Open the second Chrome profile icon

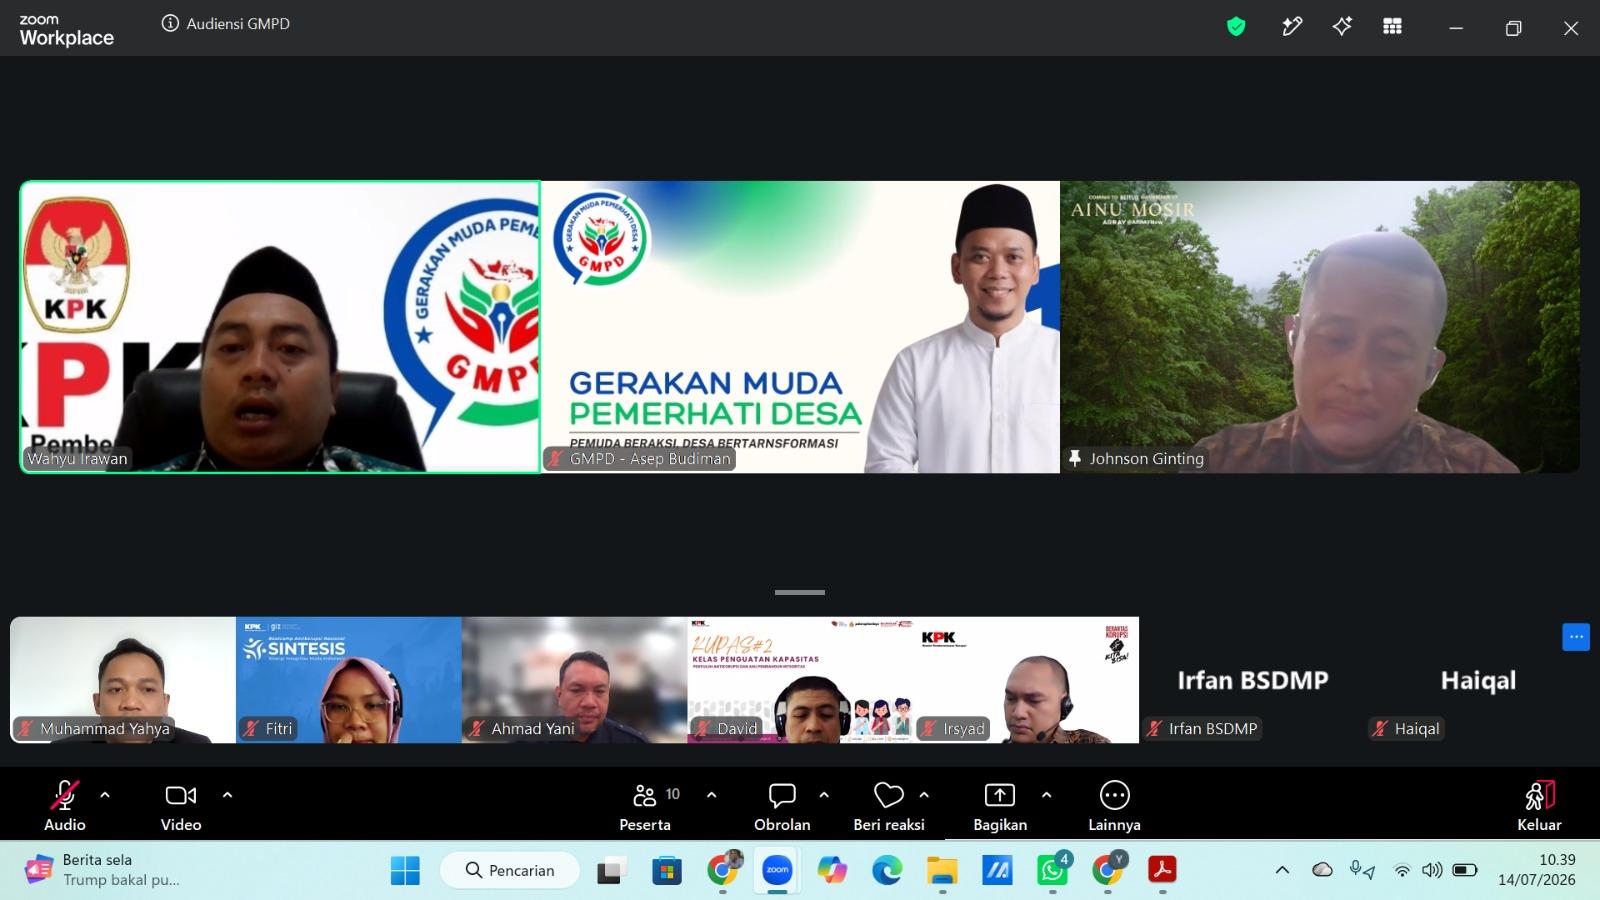point(1108,871)
